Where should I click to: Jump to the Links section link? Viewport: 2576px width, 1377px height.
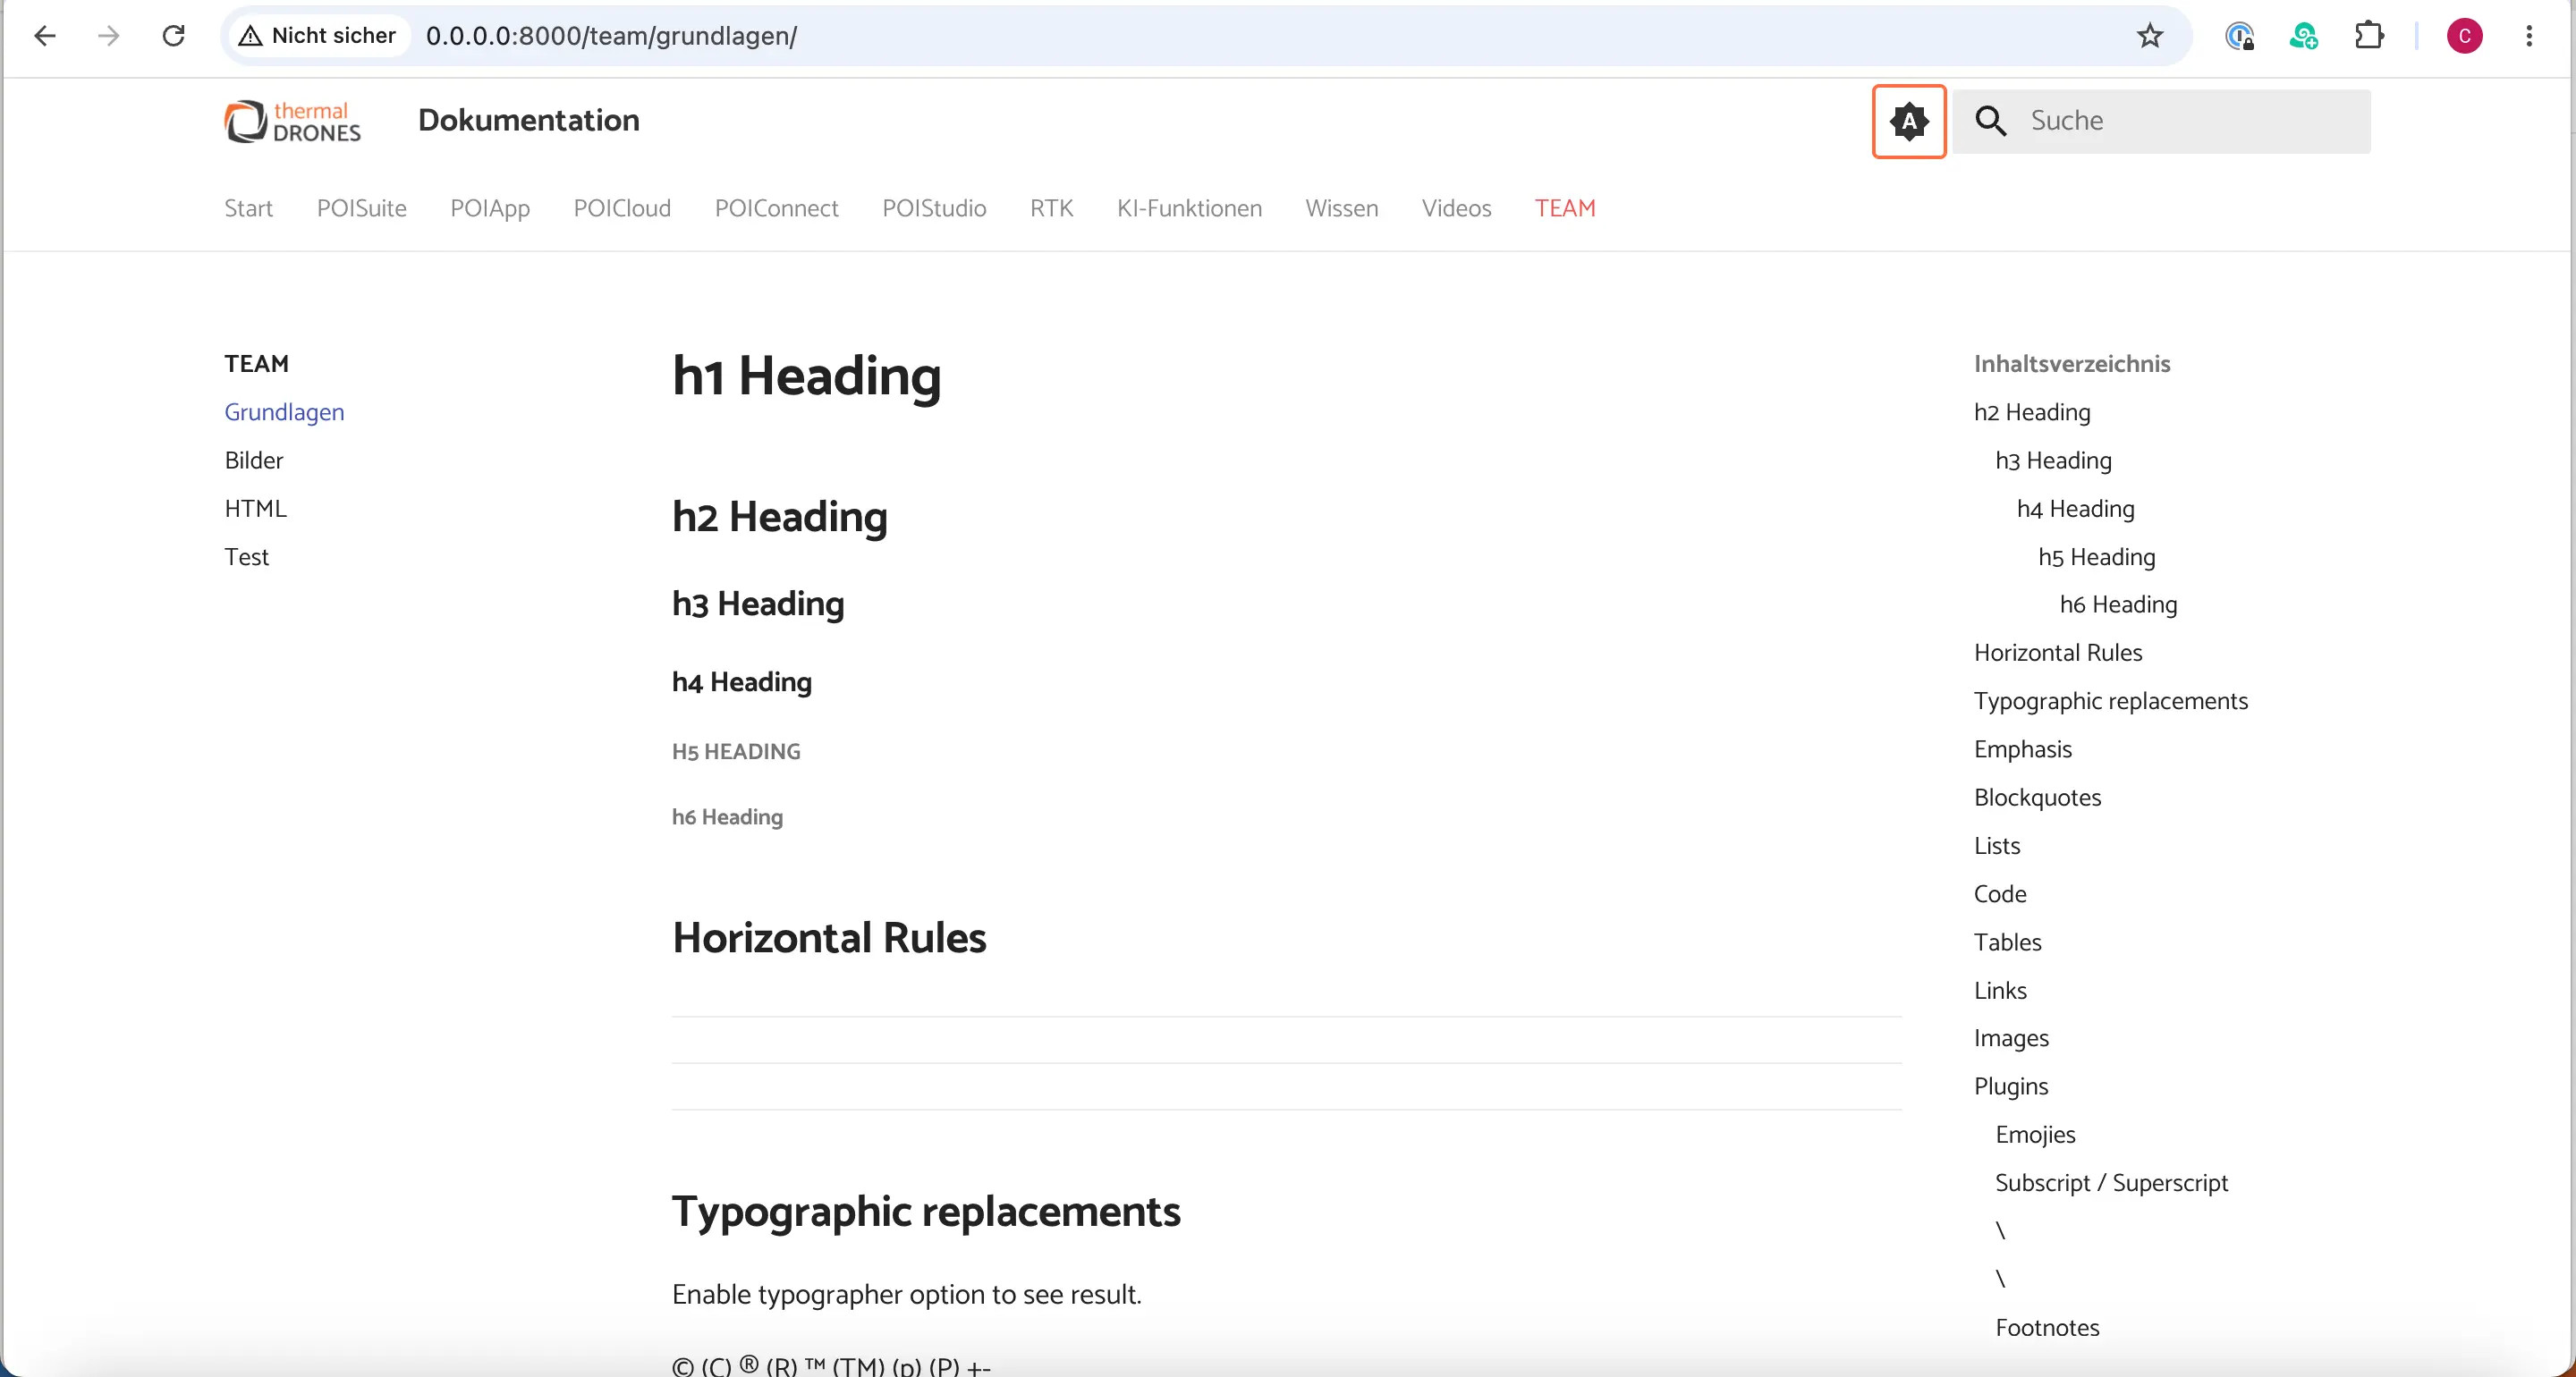point(2000,990)
